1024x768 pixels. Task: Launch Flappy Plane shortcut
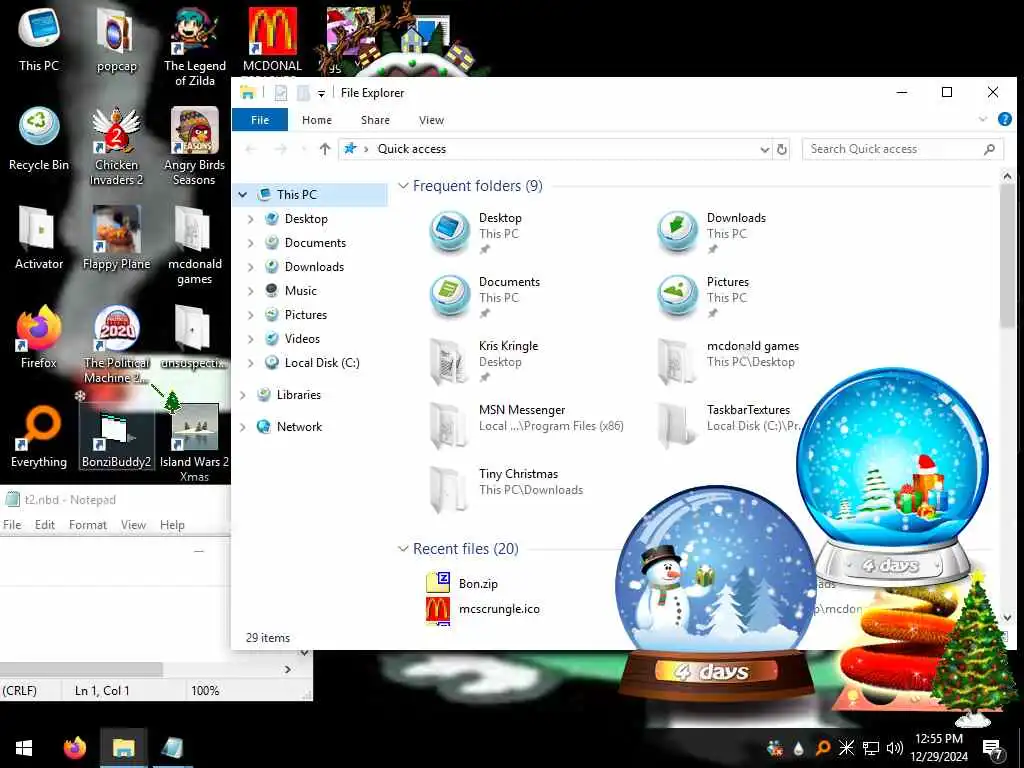(x=116, y=238)
